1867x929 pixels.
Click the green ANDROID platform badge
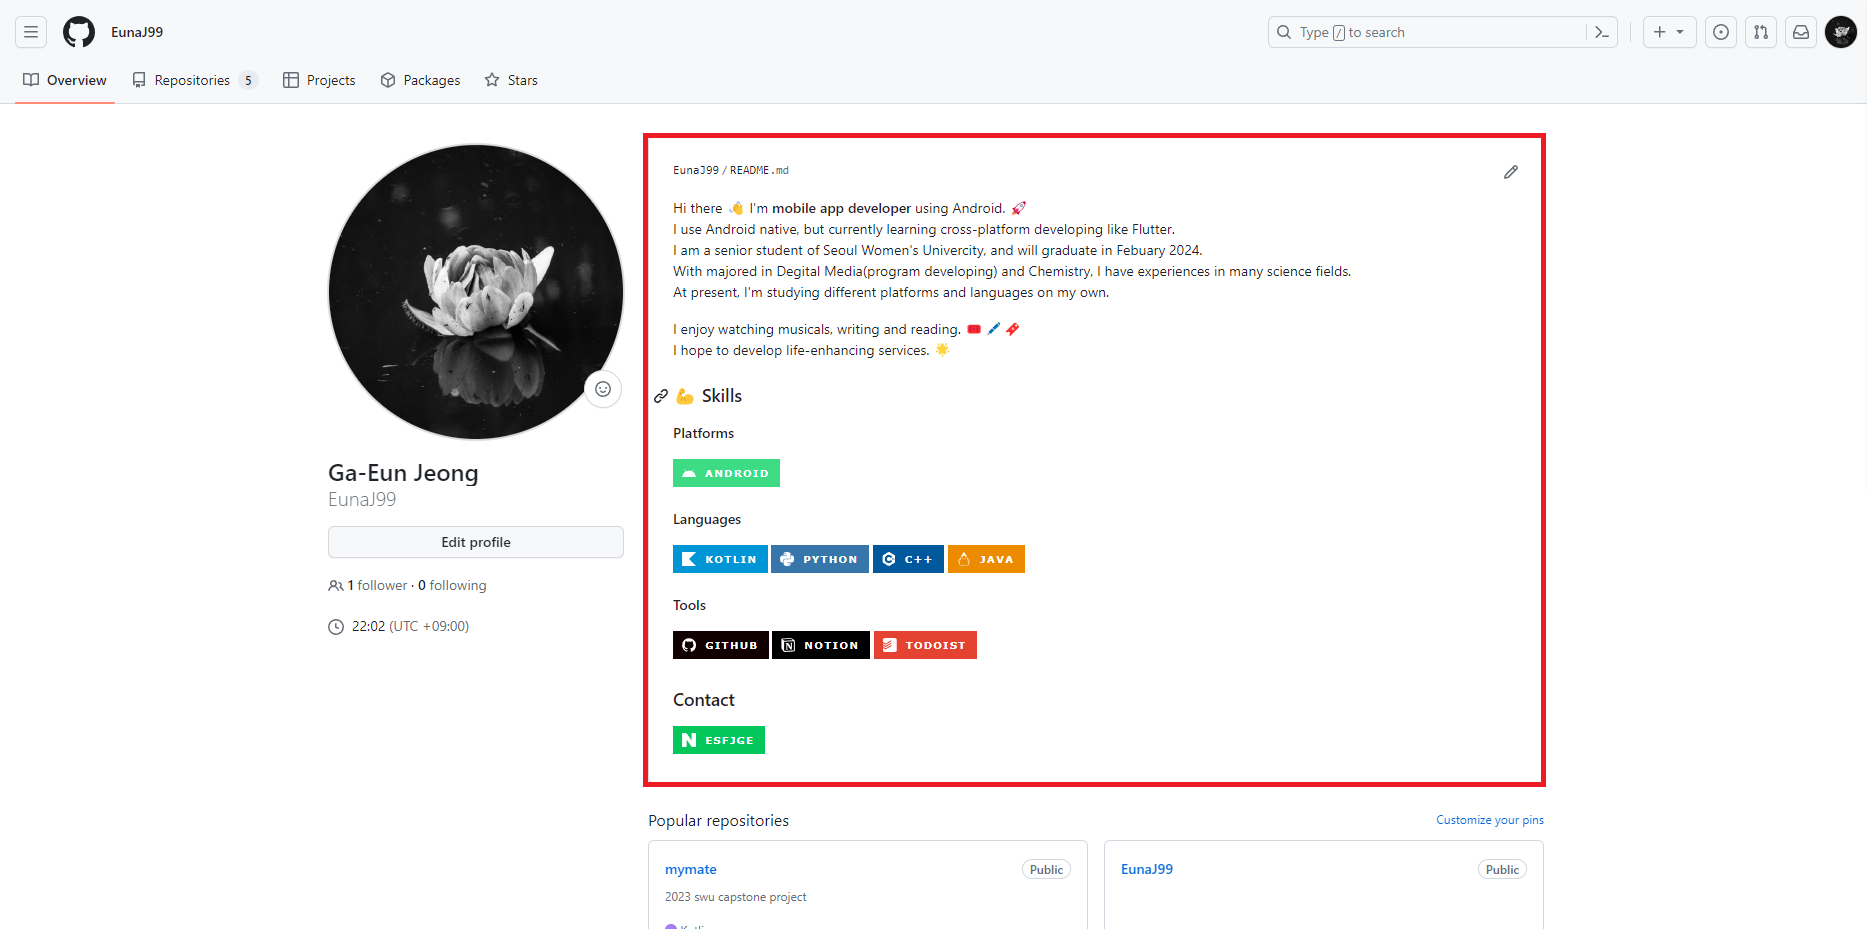coord(726,472)
